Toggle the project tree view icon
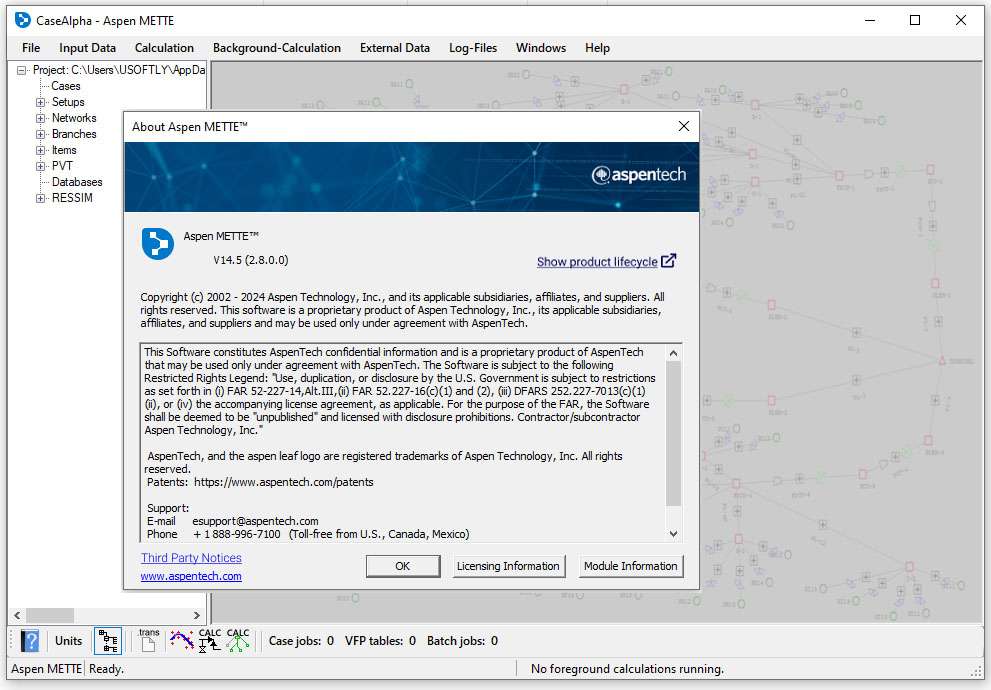The image size is (991, 690). [108, 641]
